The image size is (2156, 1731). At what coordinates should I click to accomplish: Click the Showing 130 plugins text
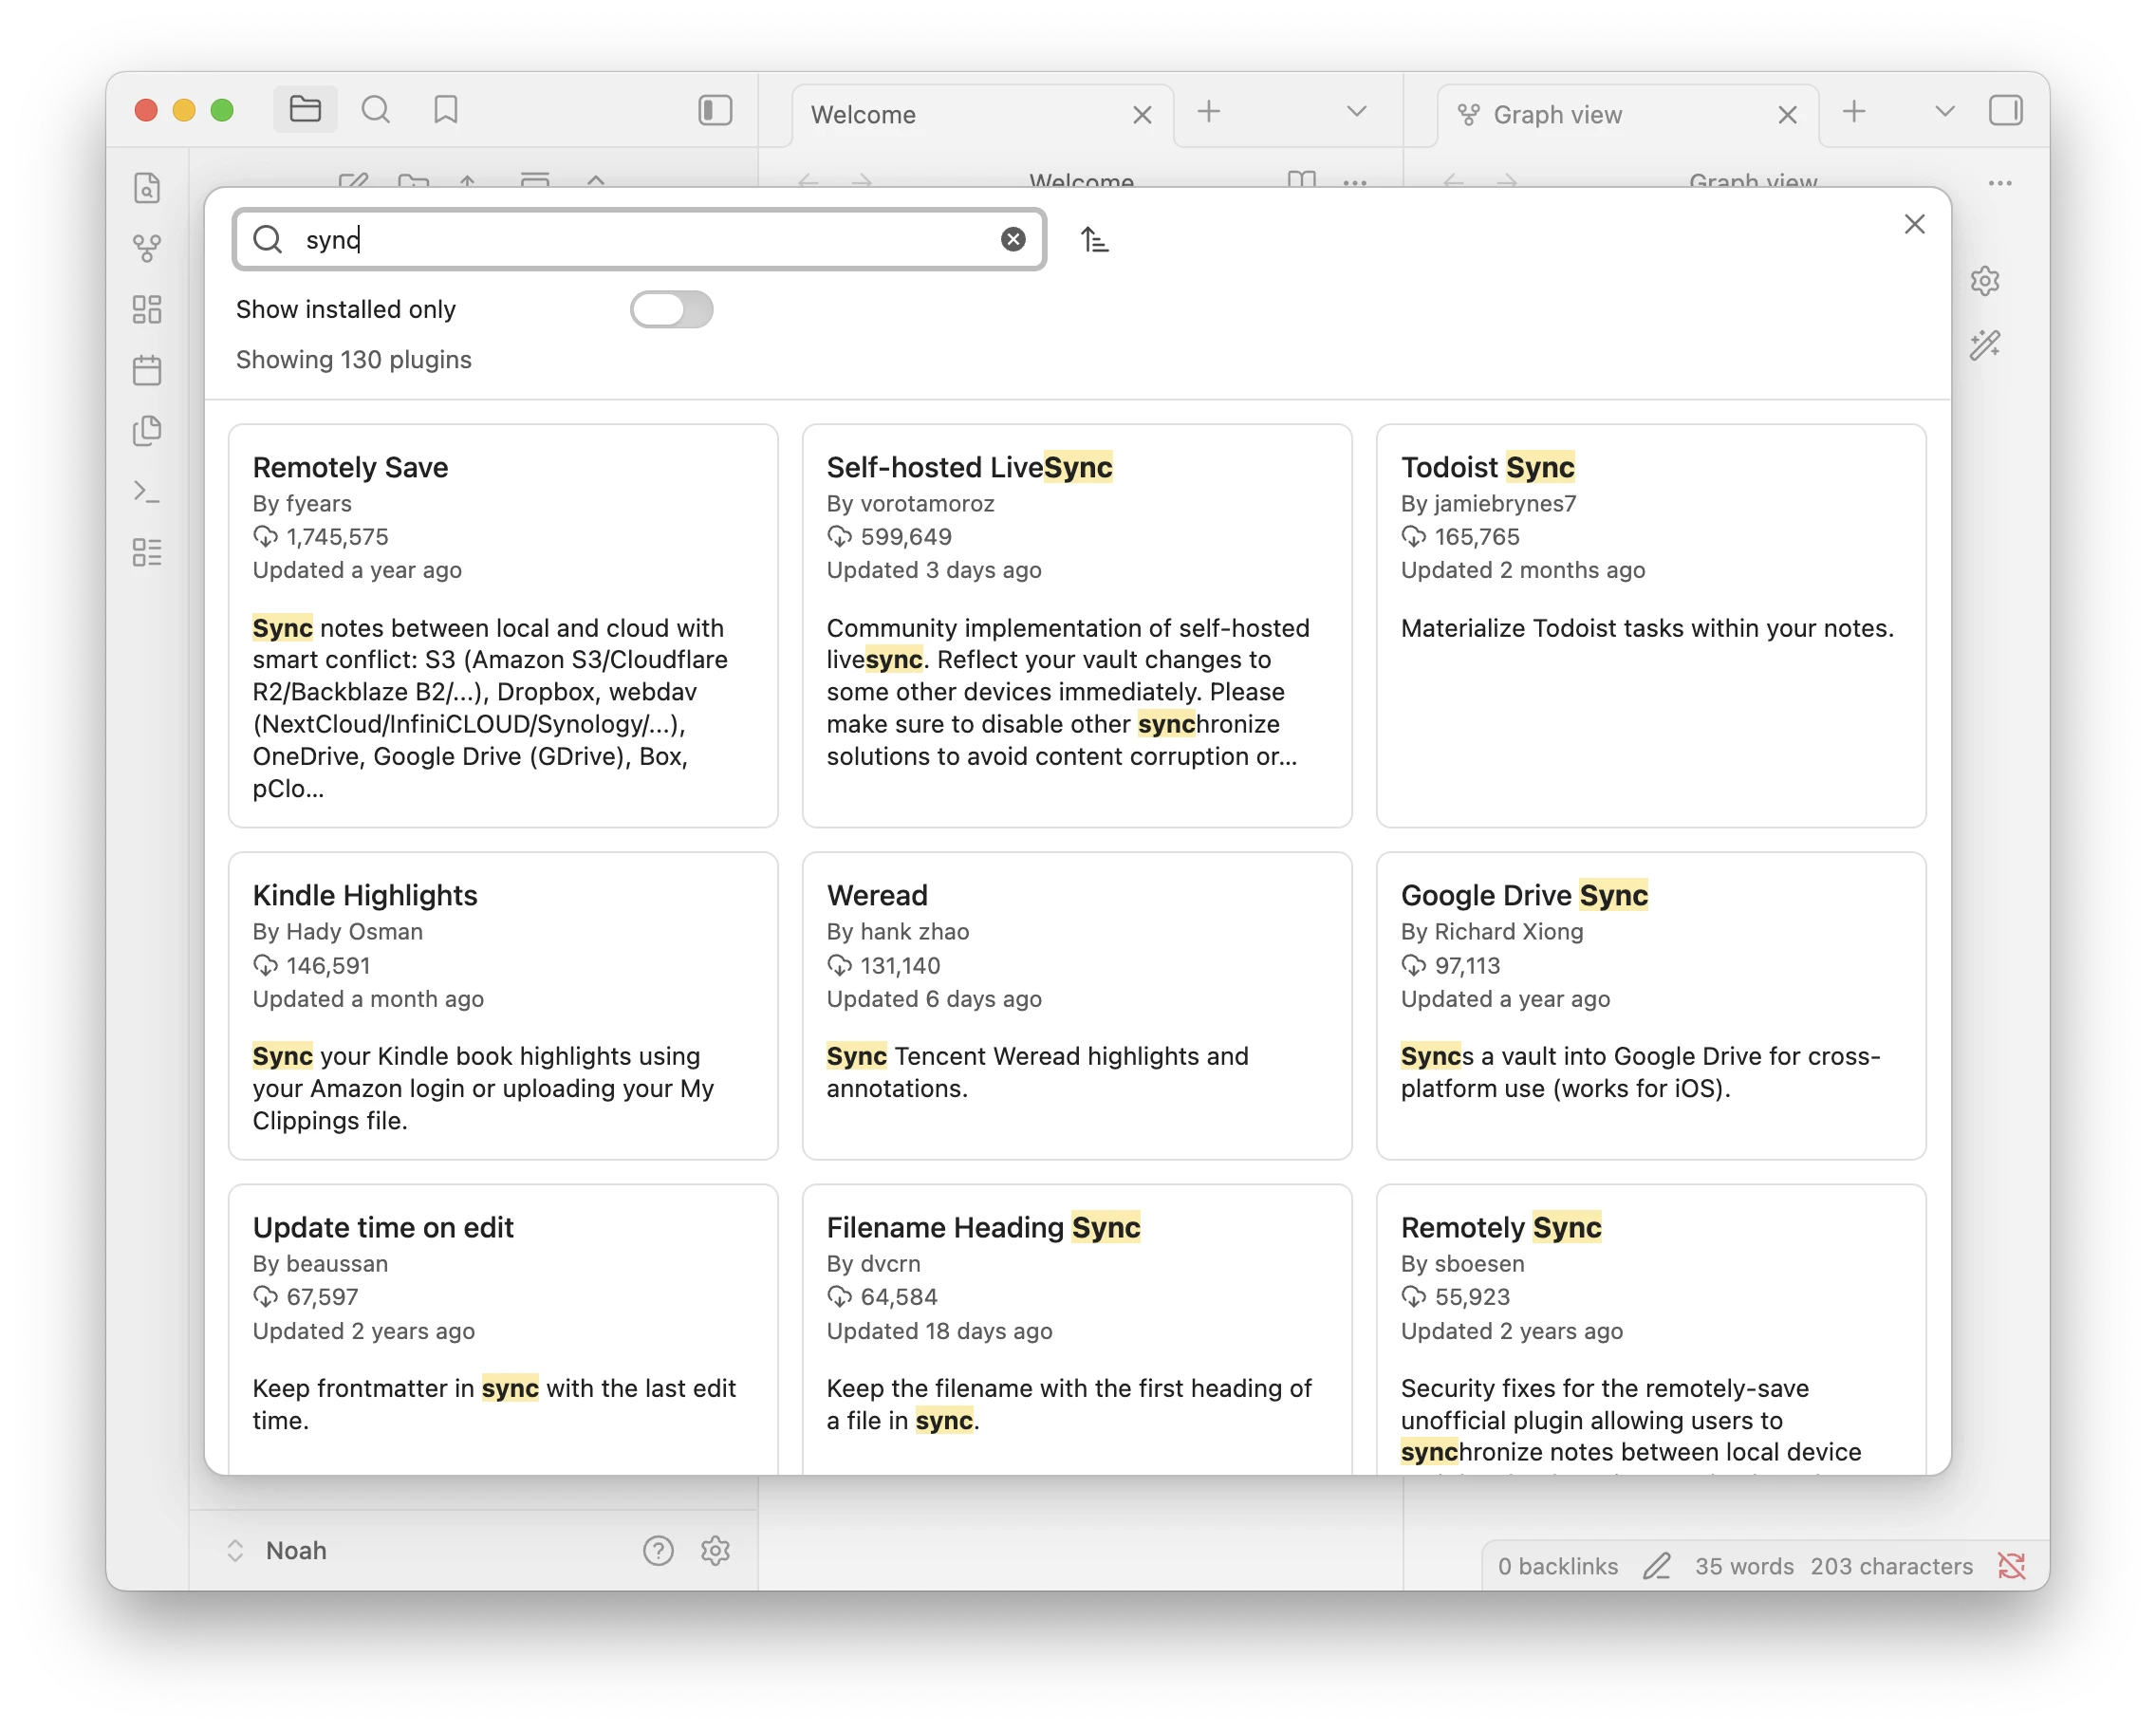tap(354, 360)
